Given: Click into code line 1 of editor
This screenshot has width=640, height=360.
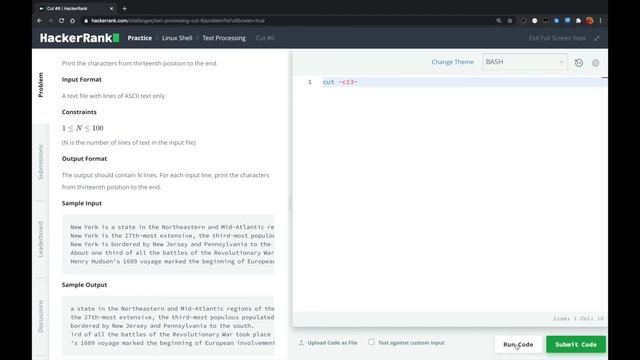Looking at the screenshot, I should pos(463,82).
